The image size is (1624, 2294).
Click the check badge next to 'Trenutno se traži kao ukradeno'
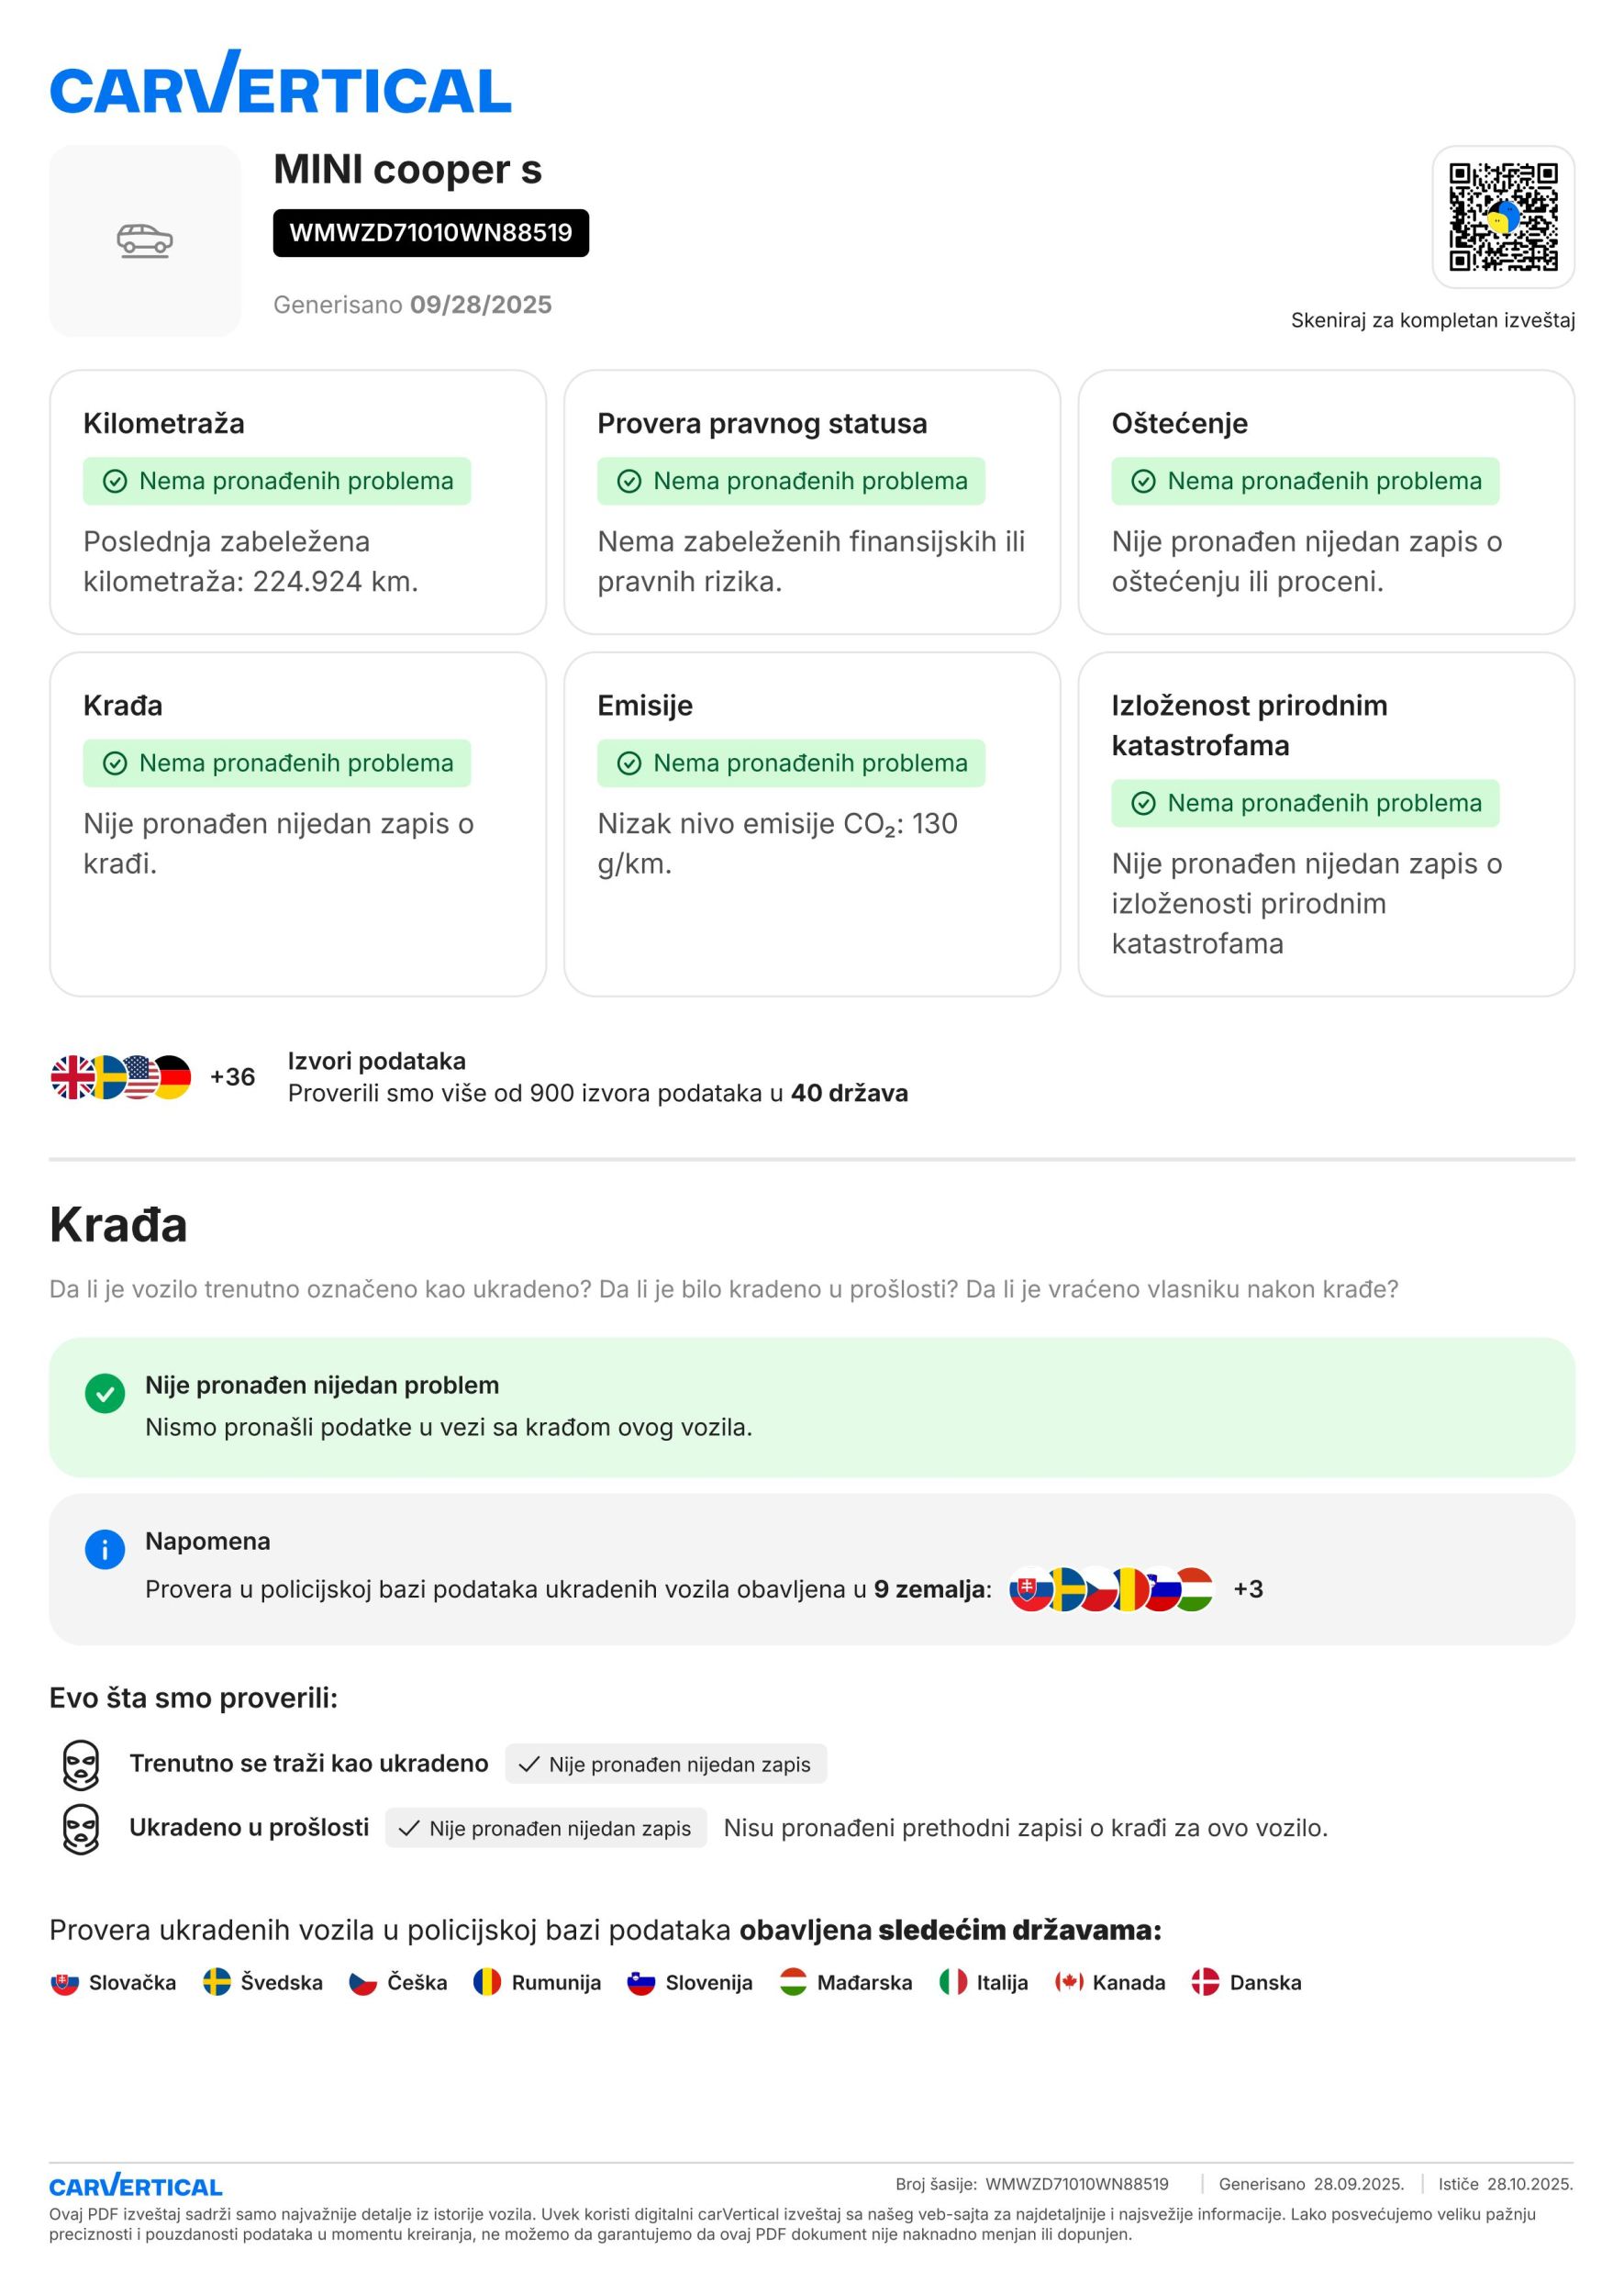[665, 1764]
